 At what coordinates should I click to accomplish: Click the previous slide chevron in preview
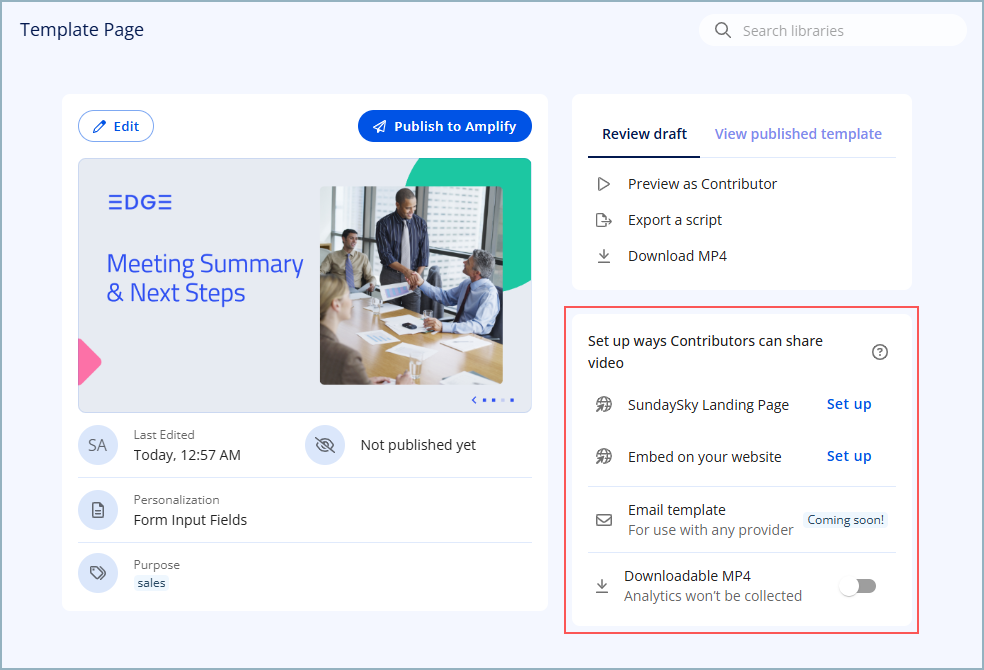[474, 400]
